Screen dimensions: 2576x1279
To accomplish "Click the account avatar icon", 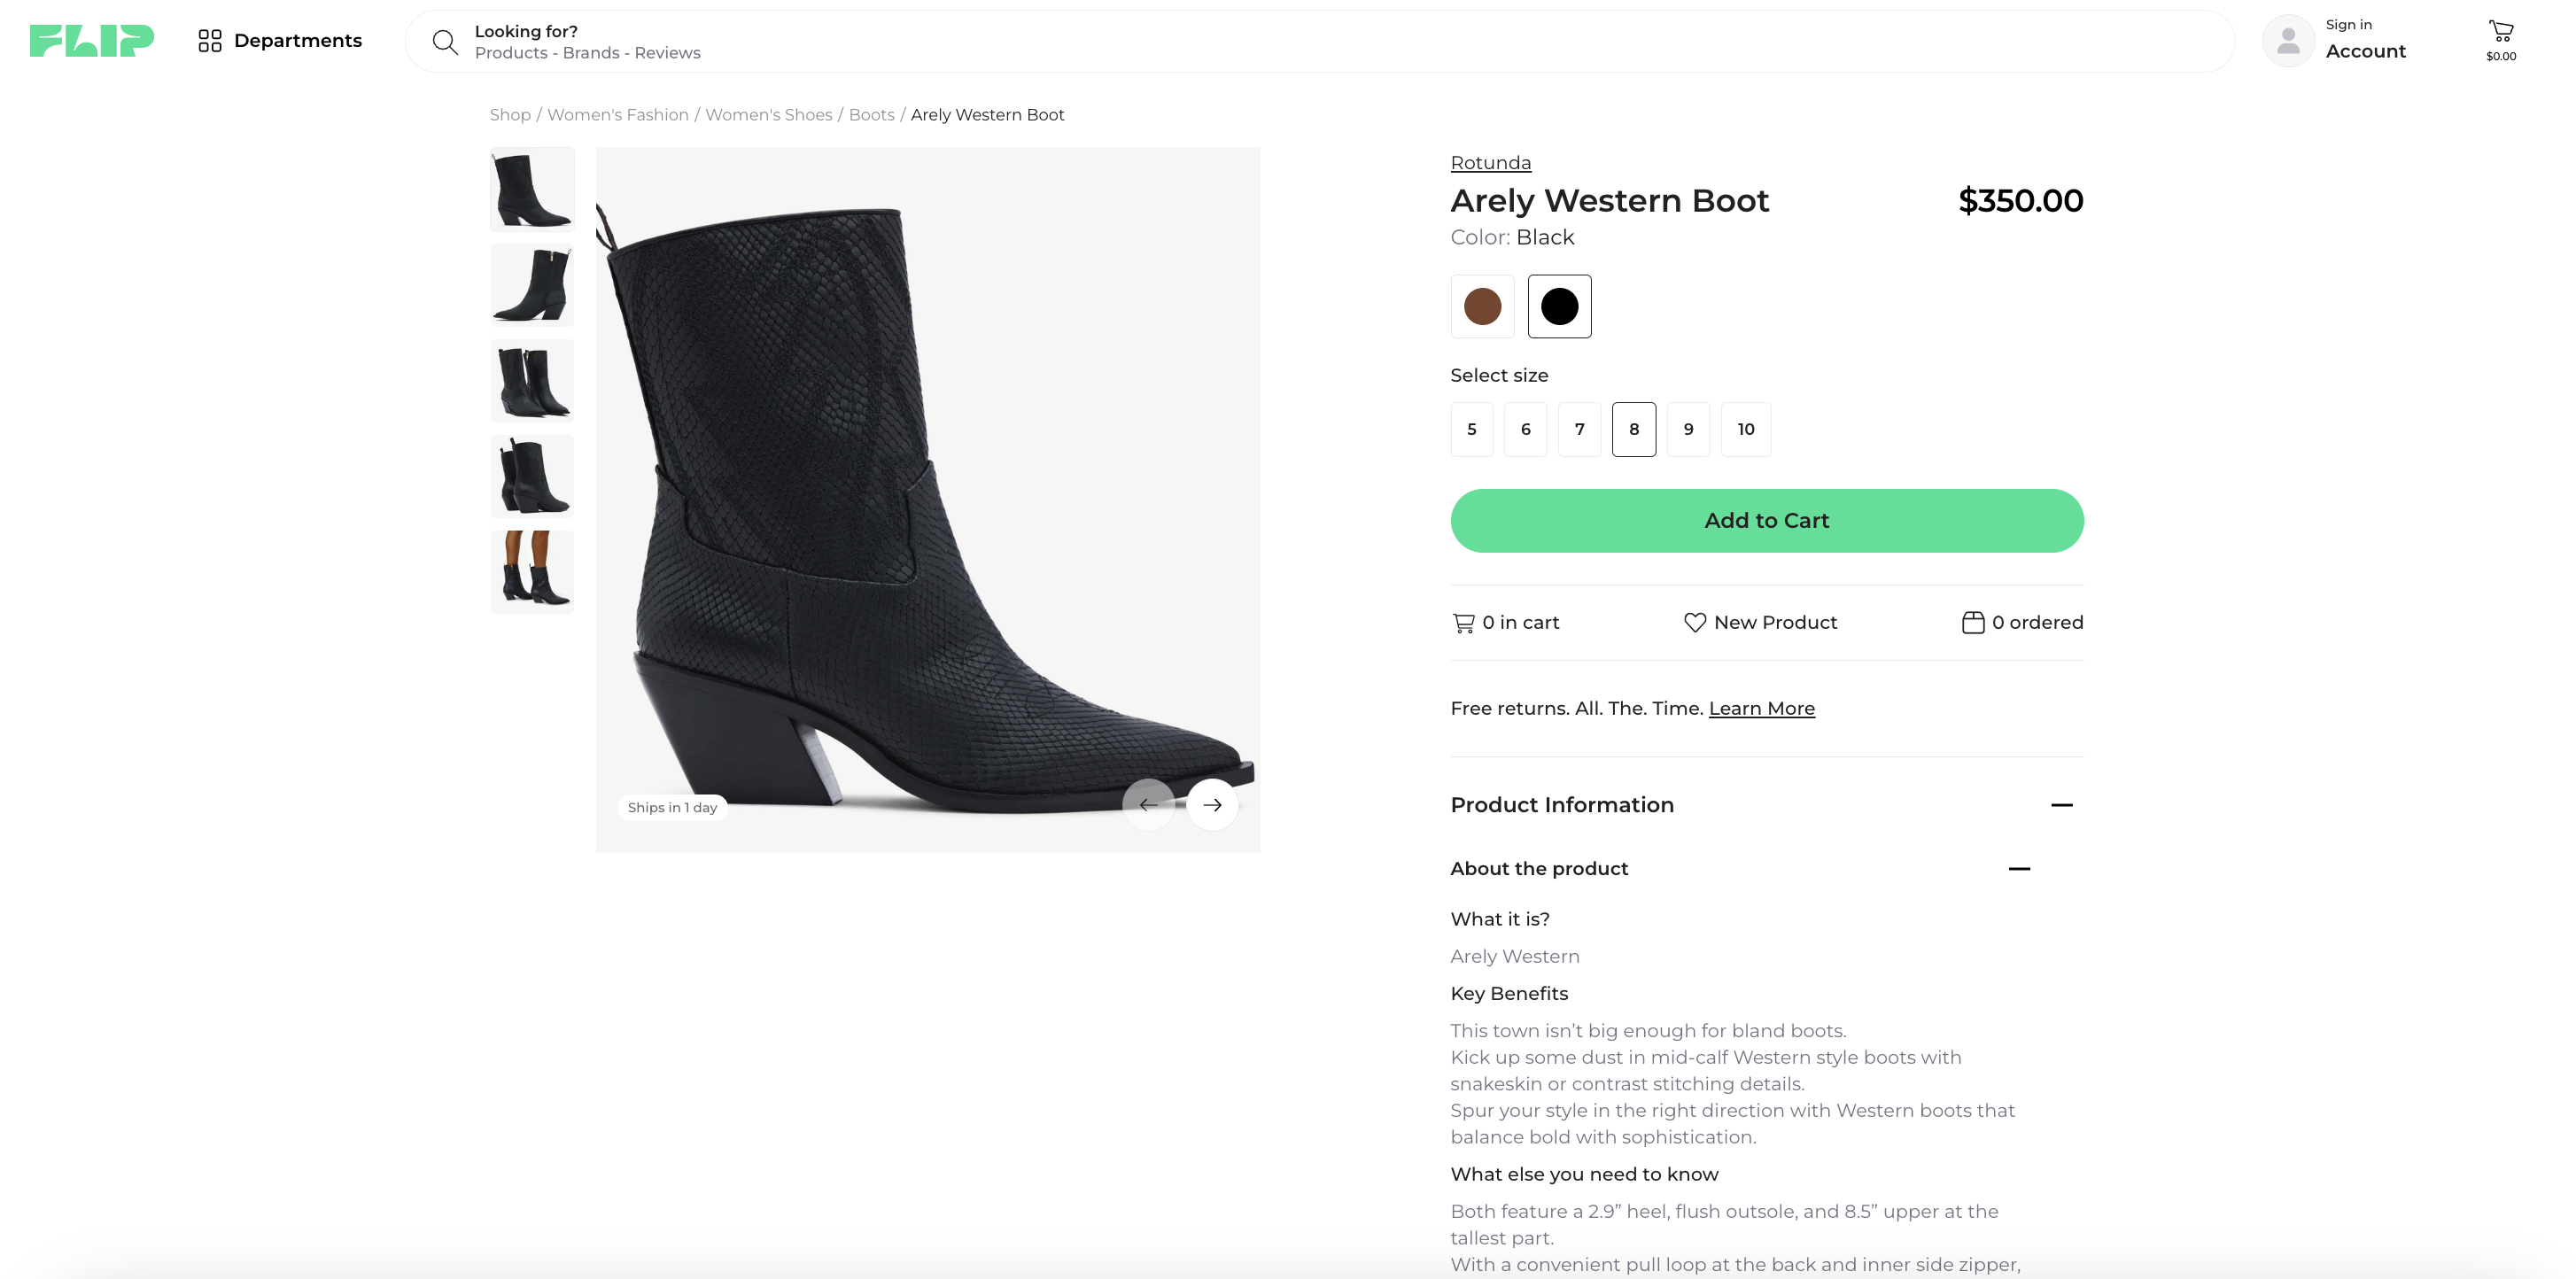I will tap(2287, 41).
